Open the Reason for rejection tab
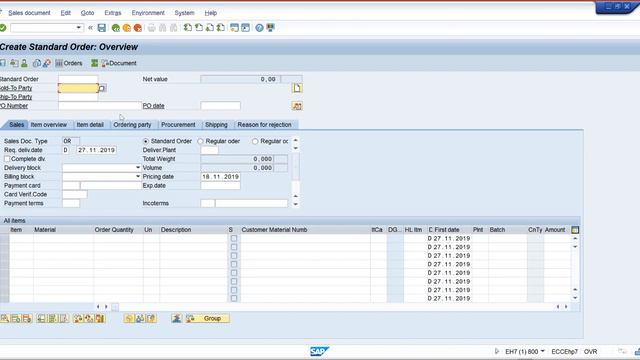Image resolution: width=640 pixels, height=360 pixels. point(264,125)
